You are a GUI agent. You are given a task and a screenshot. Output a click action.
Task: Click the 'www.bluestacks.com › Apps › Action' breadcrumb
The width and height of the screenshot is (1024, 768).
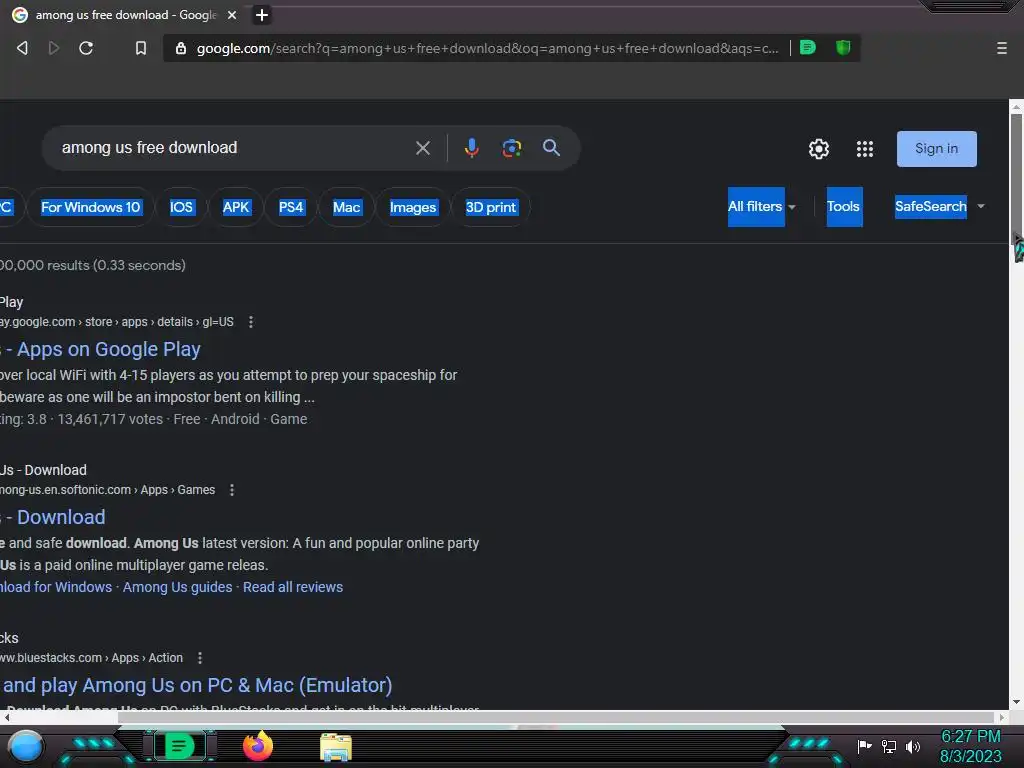91,658
